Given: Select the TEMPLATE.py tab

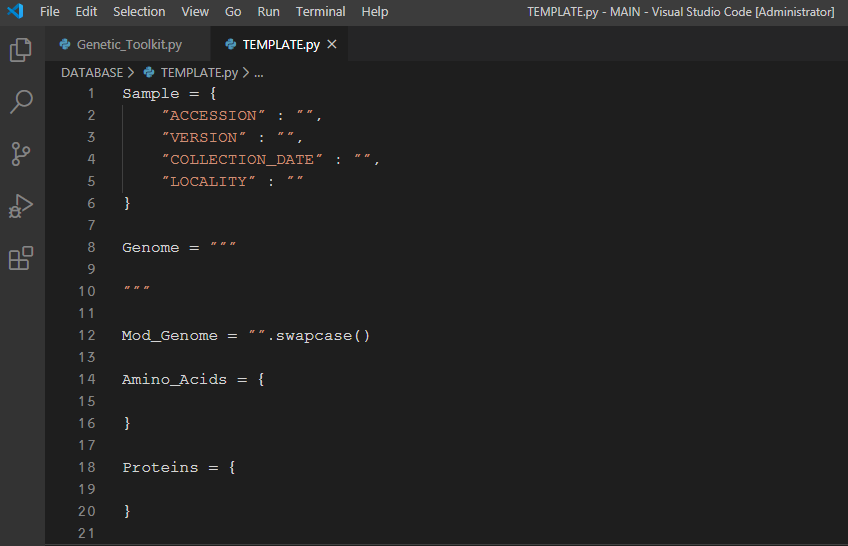Looking at the screenshot, I should click(x=279, y=44).
